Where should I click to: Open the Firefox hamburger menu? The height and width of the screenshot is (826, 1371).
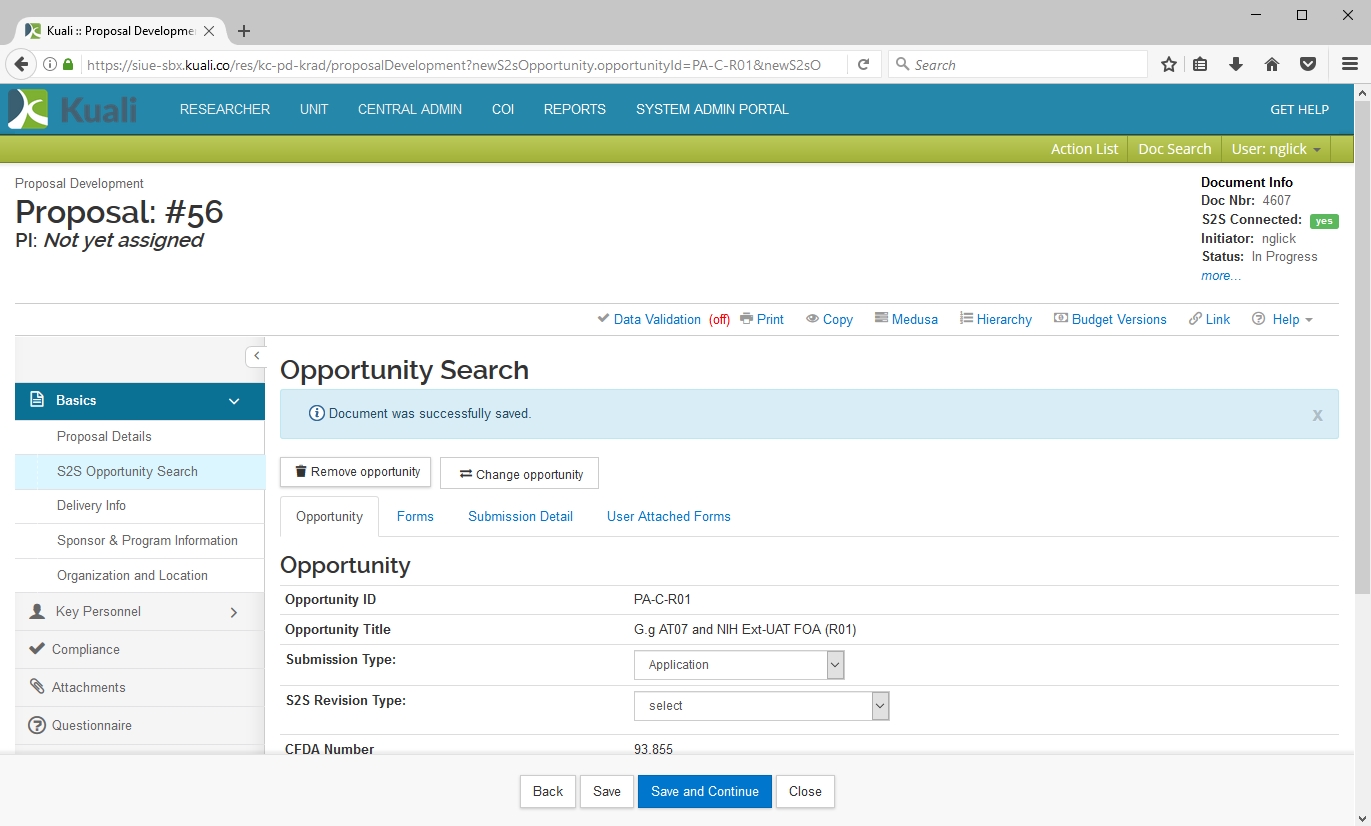(1349, 64)
